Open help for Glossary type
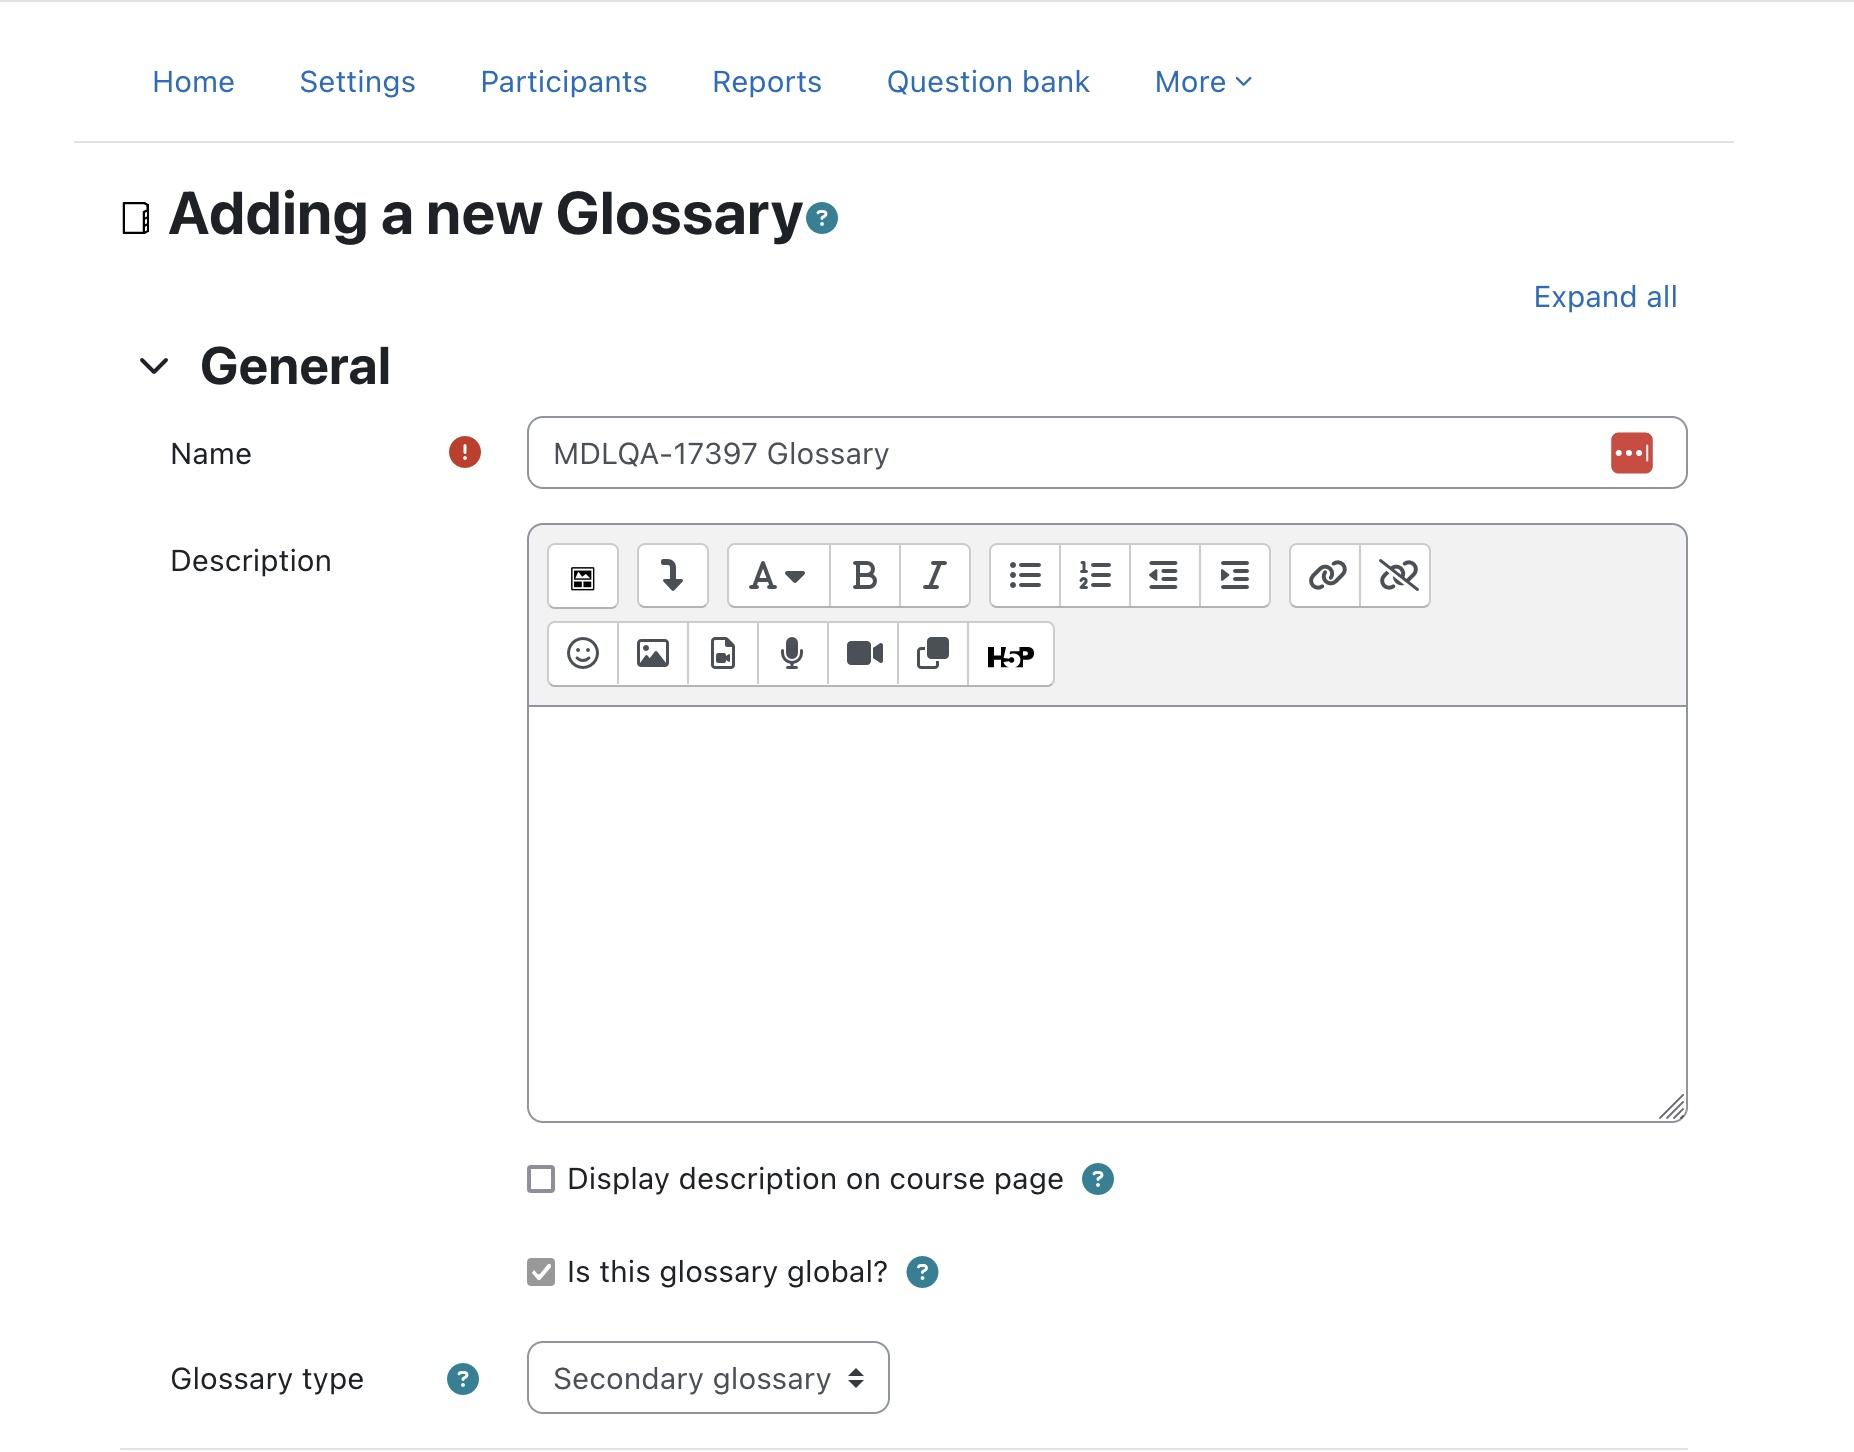The height and width of the screenshot is (1452, 1854). click(x=462, y=1379)
